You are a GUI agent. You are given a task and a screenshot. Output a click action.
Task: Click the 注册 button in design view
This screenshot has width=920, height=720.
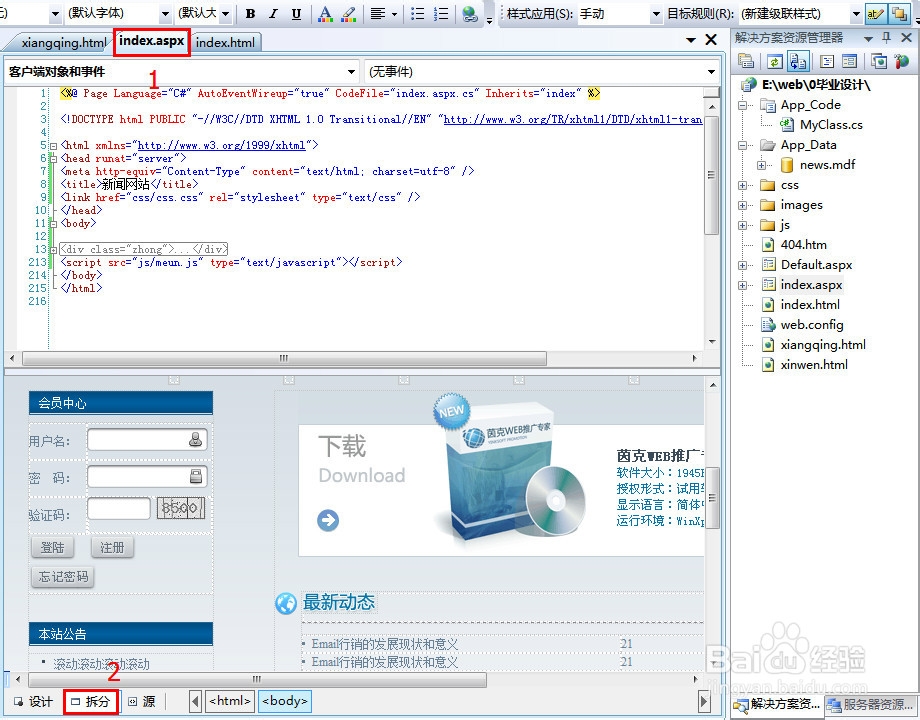pos(112,547)
